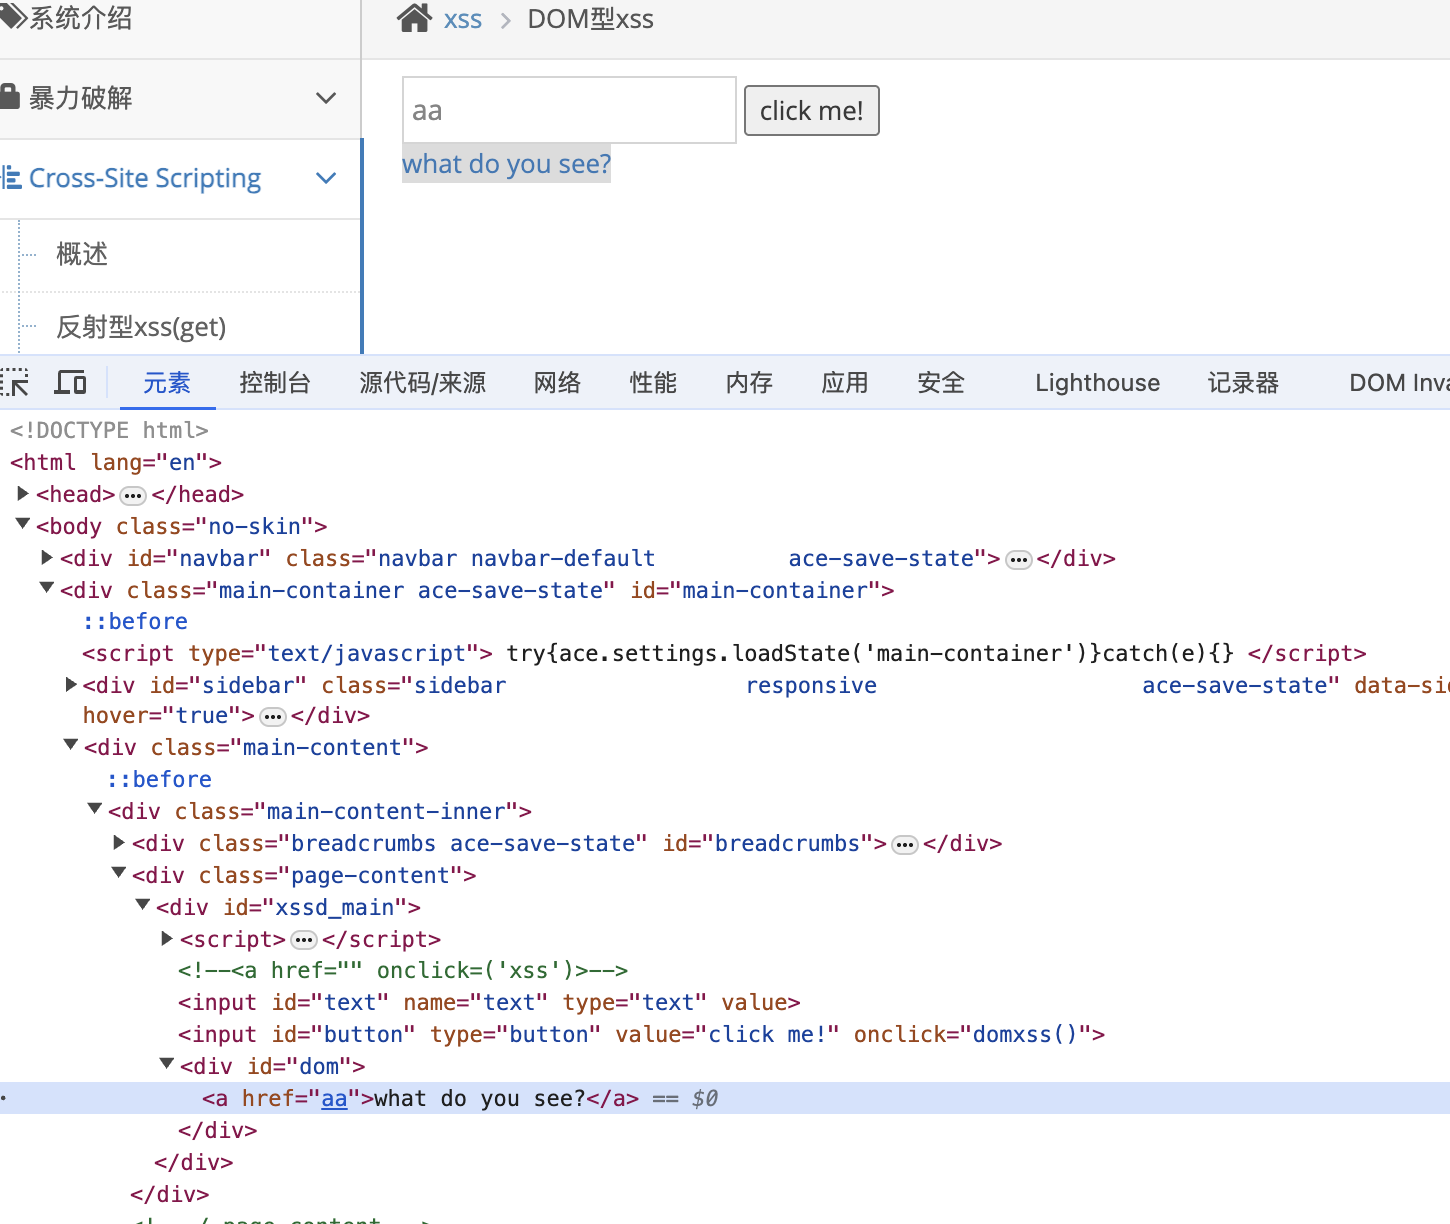This screenshot has height=1224, width=1450.
Task: Expand the navbar div ellipsis badge
Action: [1019, 560]
